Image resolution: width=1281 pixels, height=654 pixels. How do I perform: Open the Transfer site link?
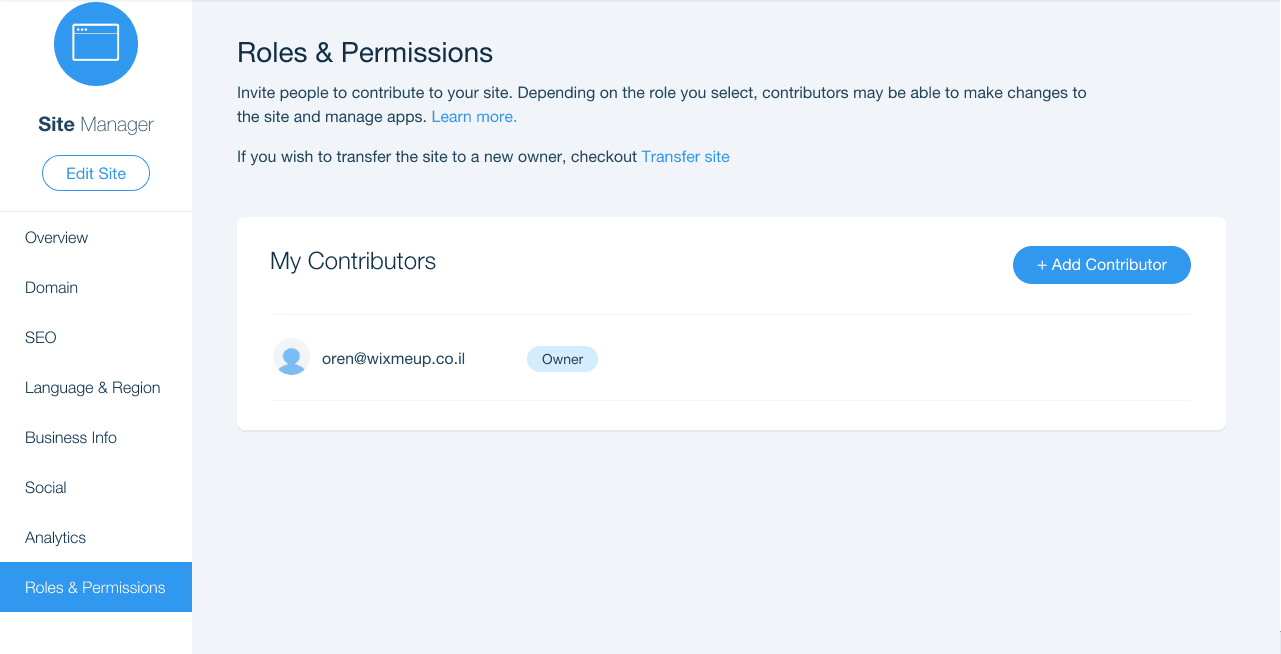coord(685,157)
